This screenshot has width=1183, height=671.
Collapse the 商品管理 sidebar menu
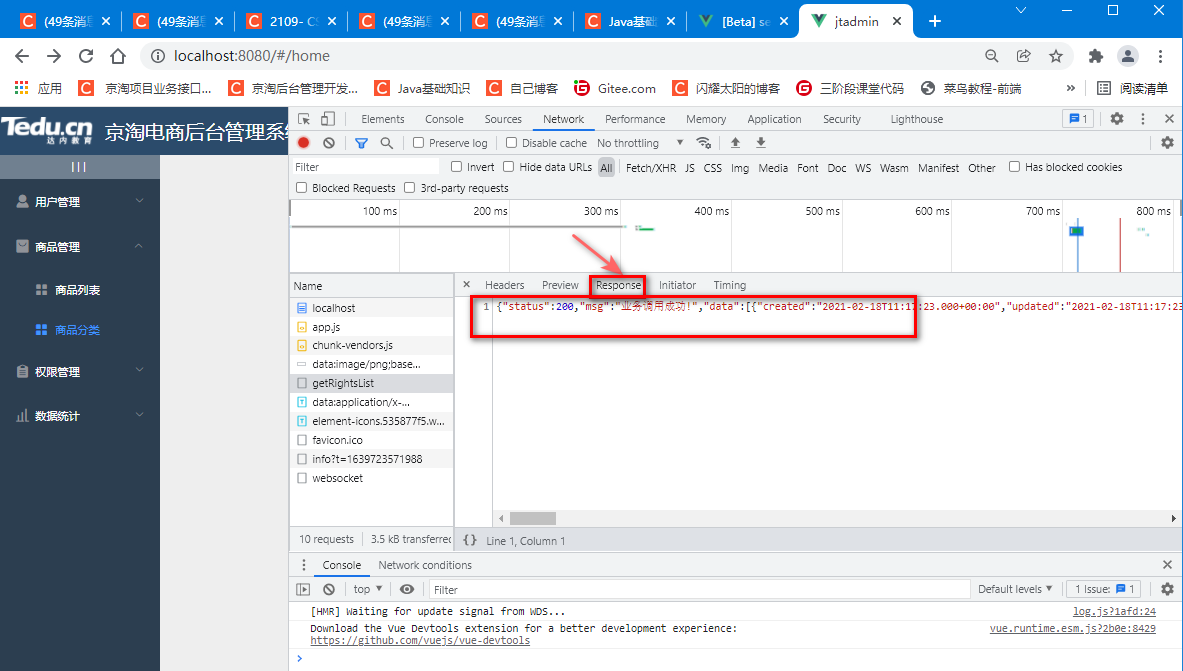tap(80, 247)
